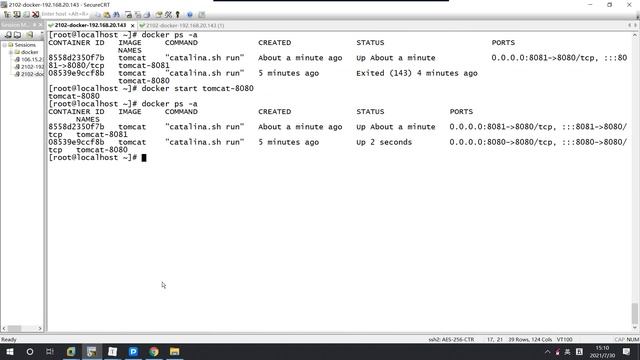Click 'VT100' in the status bar

564,340
